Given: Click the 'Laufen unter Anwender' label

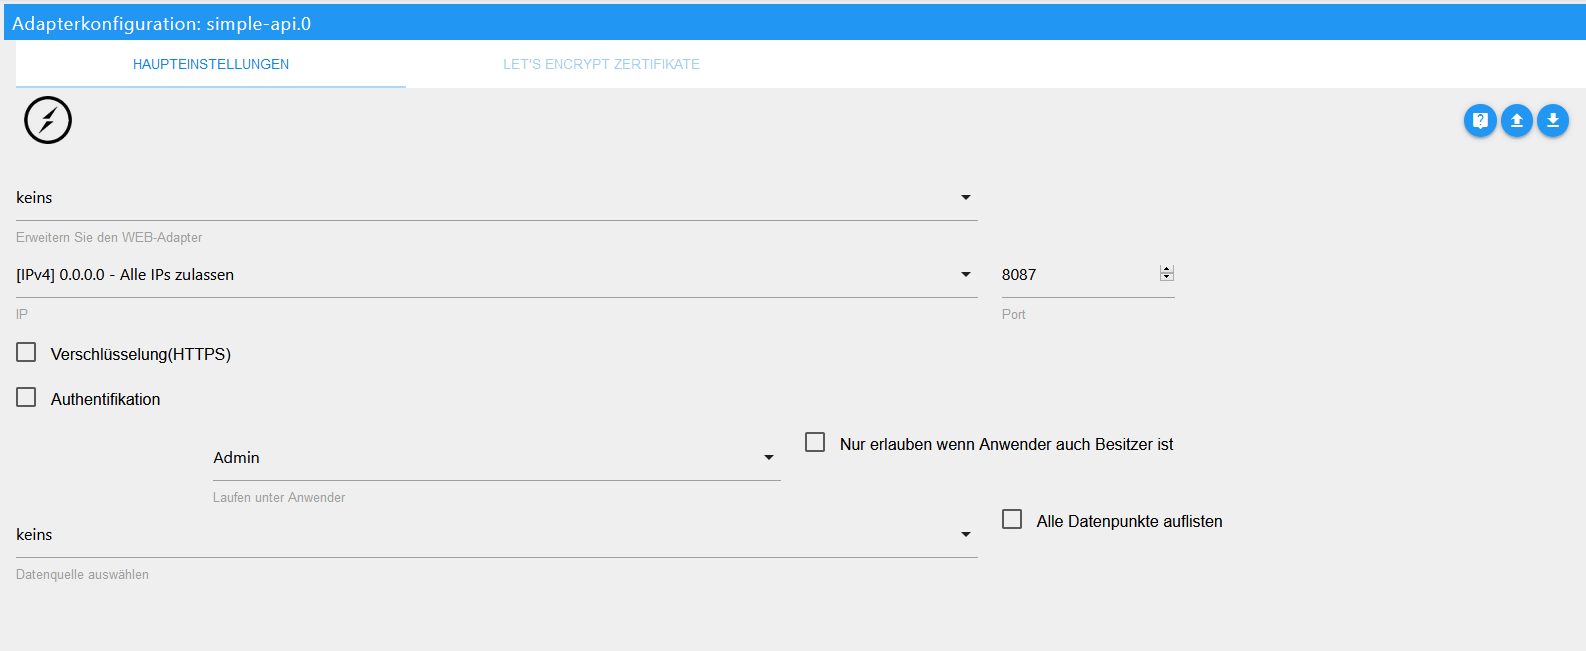Looking at the screenshot, I should point(279,497).
